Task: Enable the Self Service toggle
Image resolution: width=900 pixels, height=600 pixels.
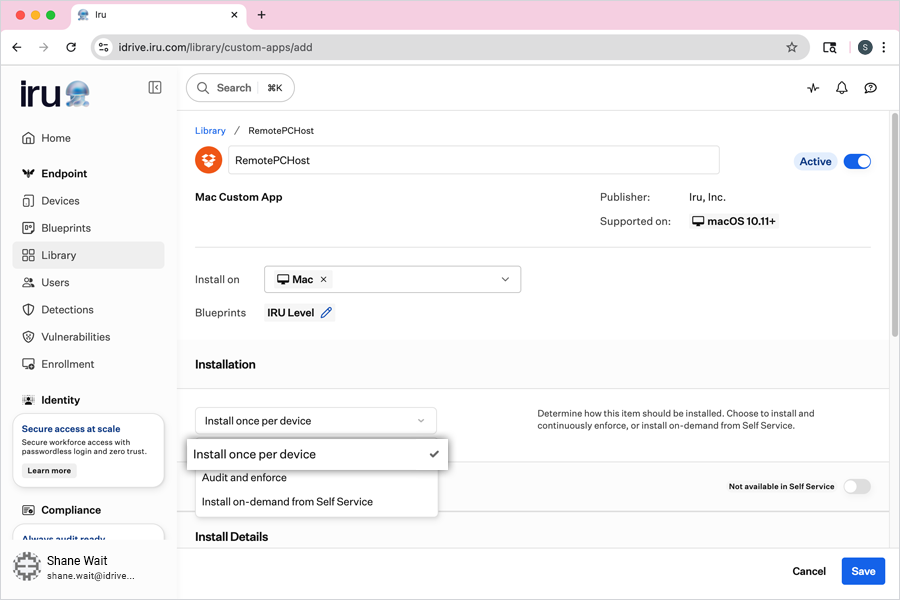Action: point(856,487)
